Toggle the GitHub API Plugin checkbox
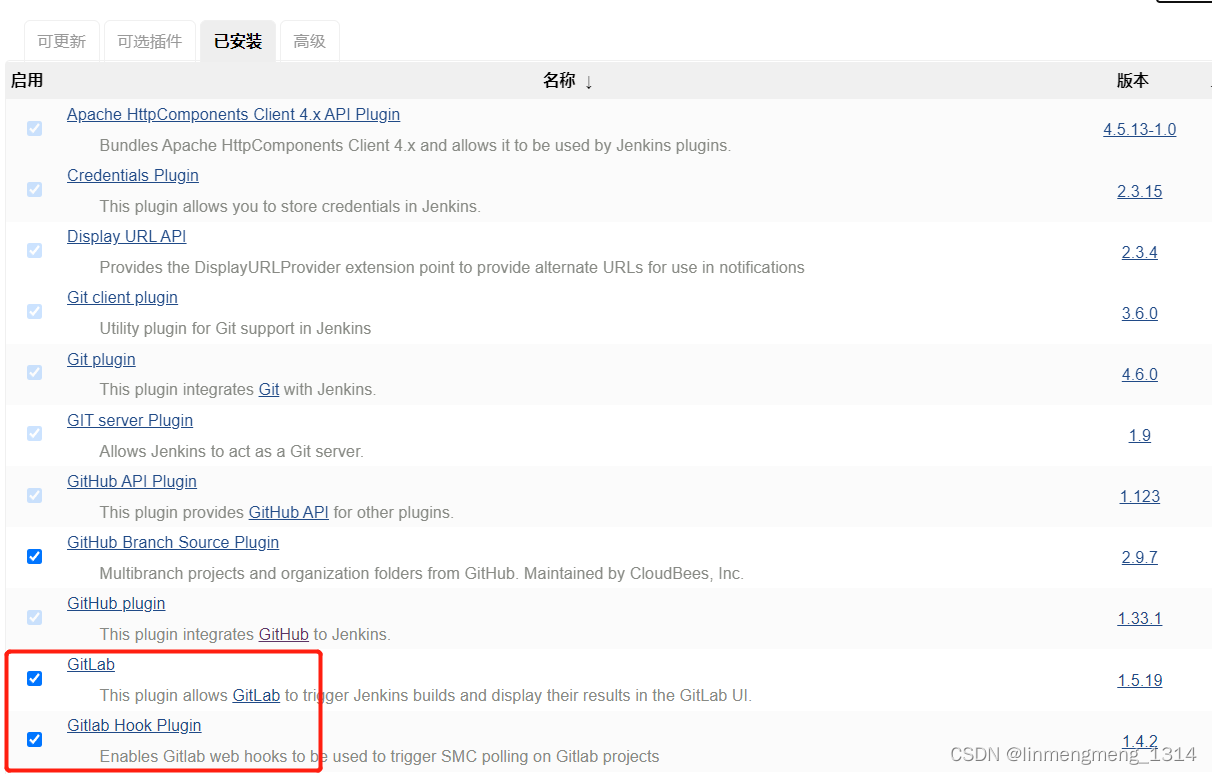This screenshot has width=1212, height=774. click(35, 495)
